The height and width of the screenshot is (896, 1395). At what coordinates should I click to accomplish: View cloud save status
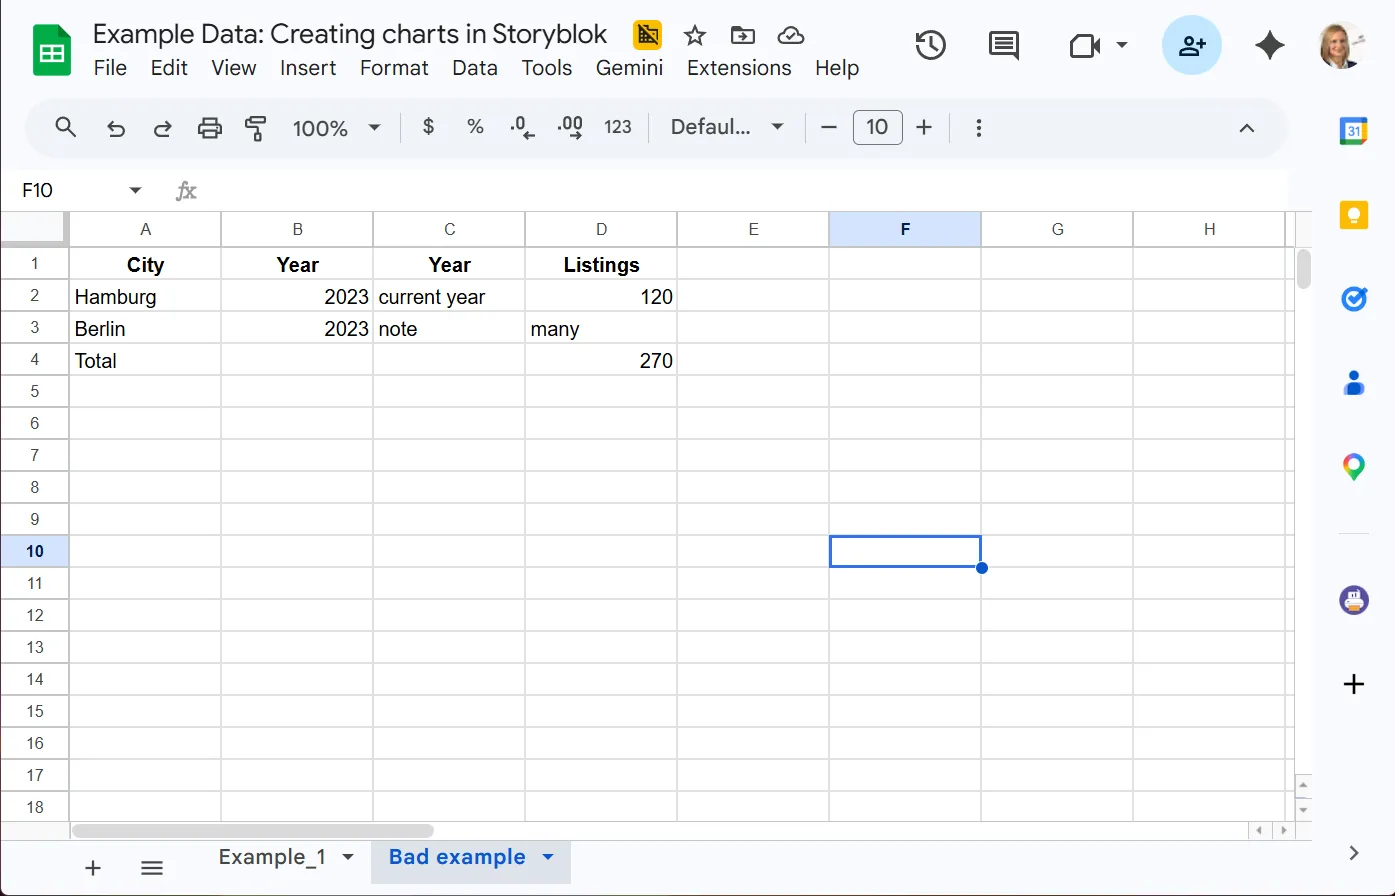point(791,36)
